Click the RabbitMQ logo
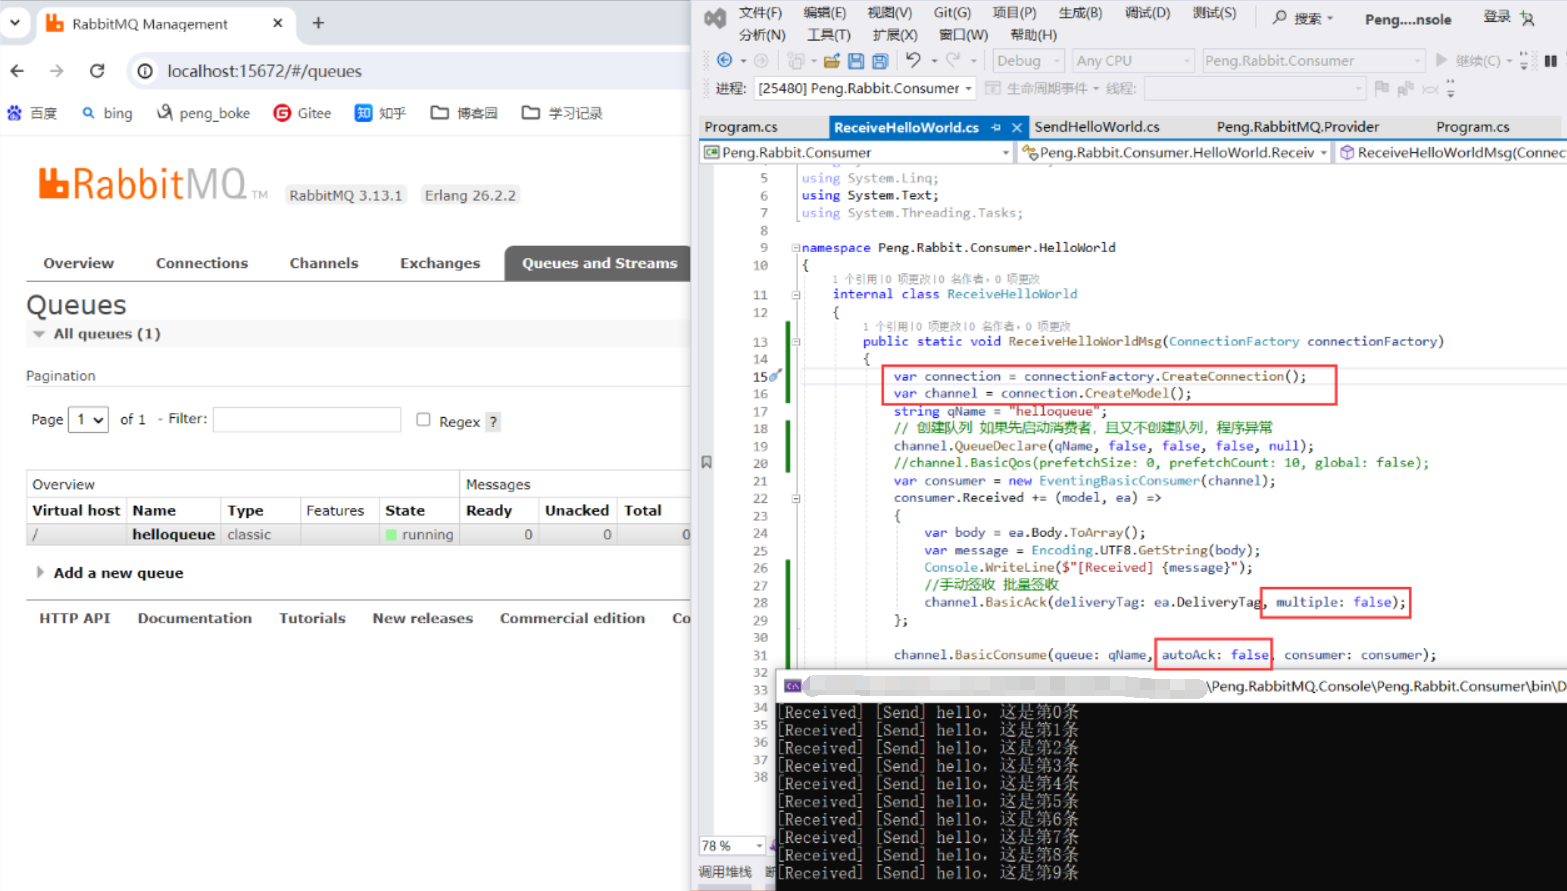This screenshot has height=891, width=1567. 153,184
